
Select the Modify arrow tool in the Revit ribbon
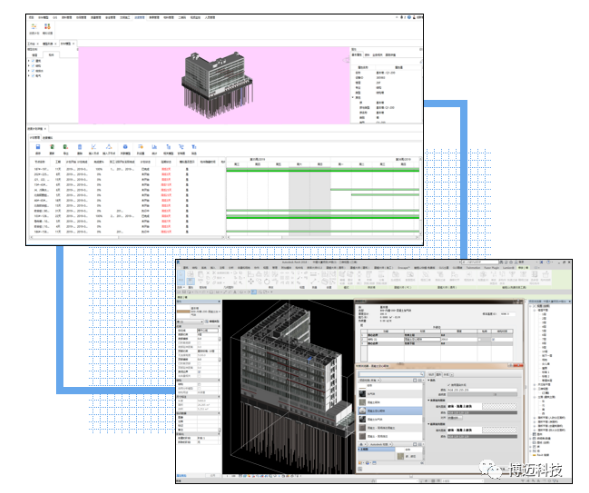181,277
